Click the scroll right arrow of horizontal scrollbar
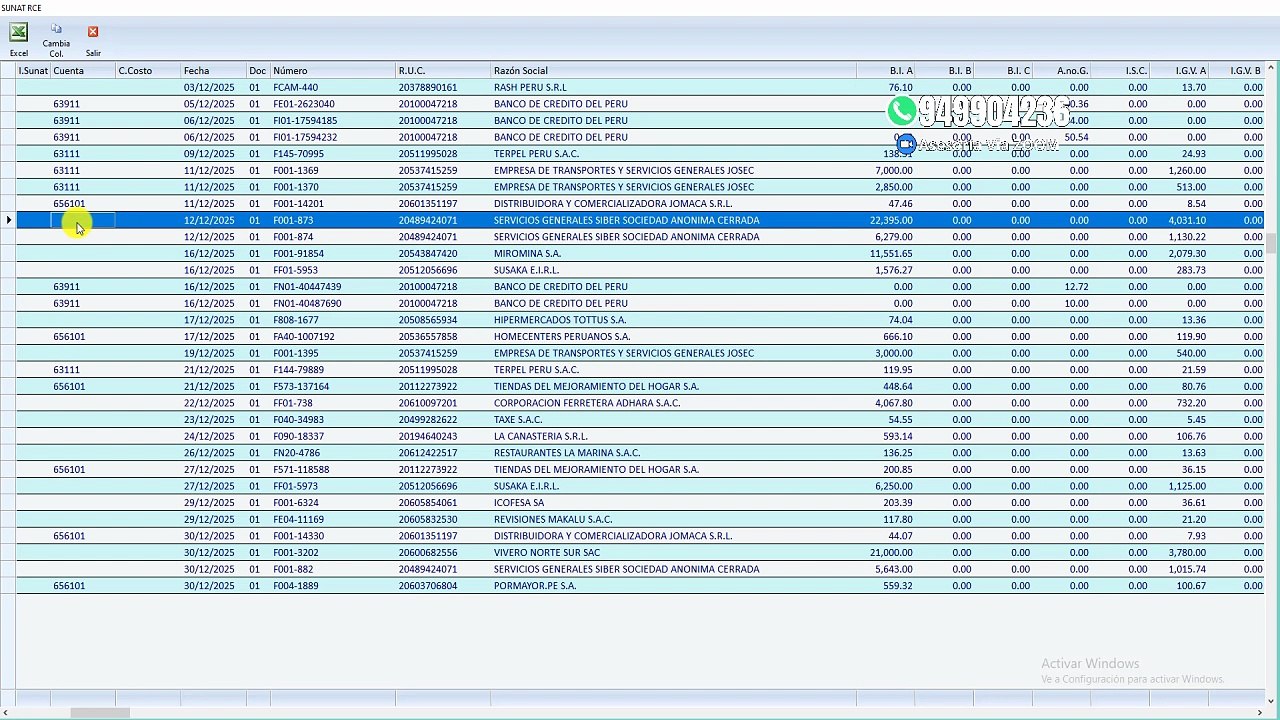This screenshot has height=720, width=1280. click(1259, 713)
